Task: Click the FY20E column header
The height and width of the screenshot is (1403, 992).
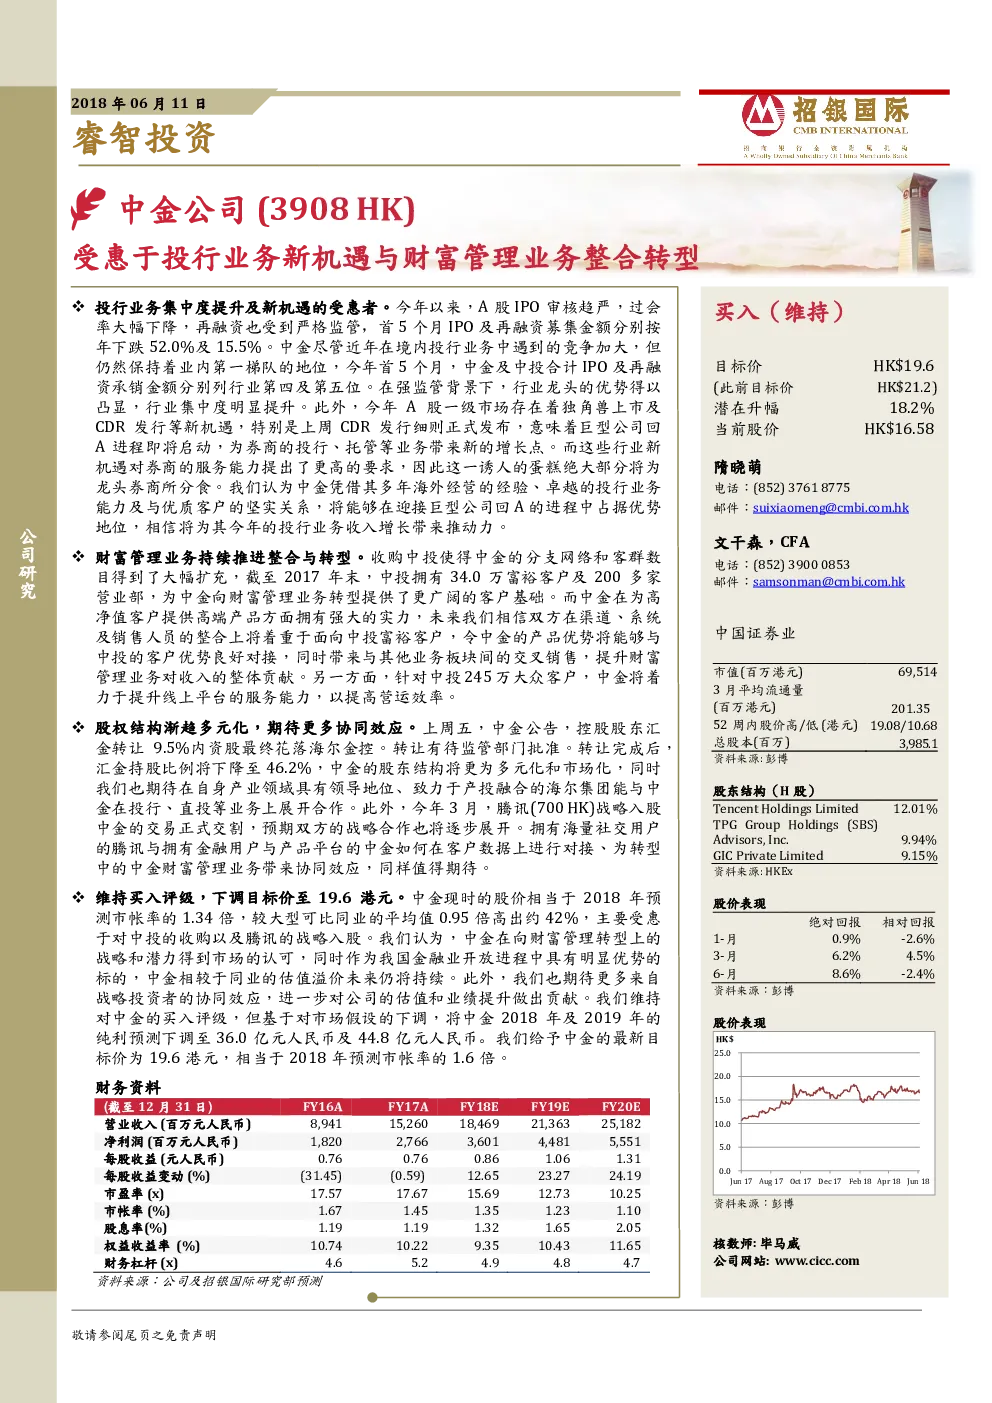Action: point(621,1107)
